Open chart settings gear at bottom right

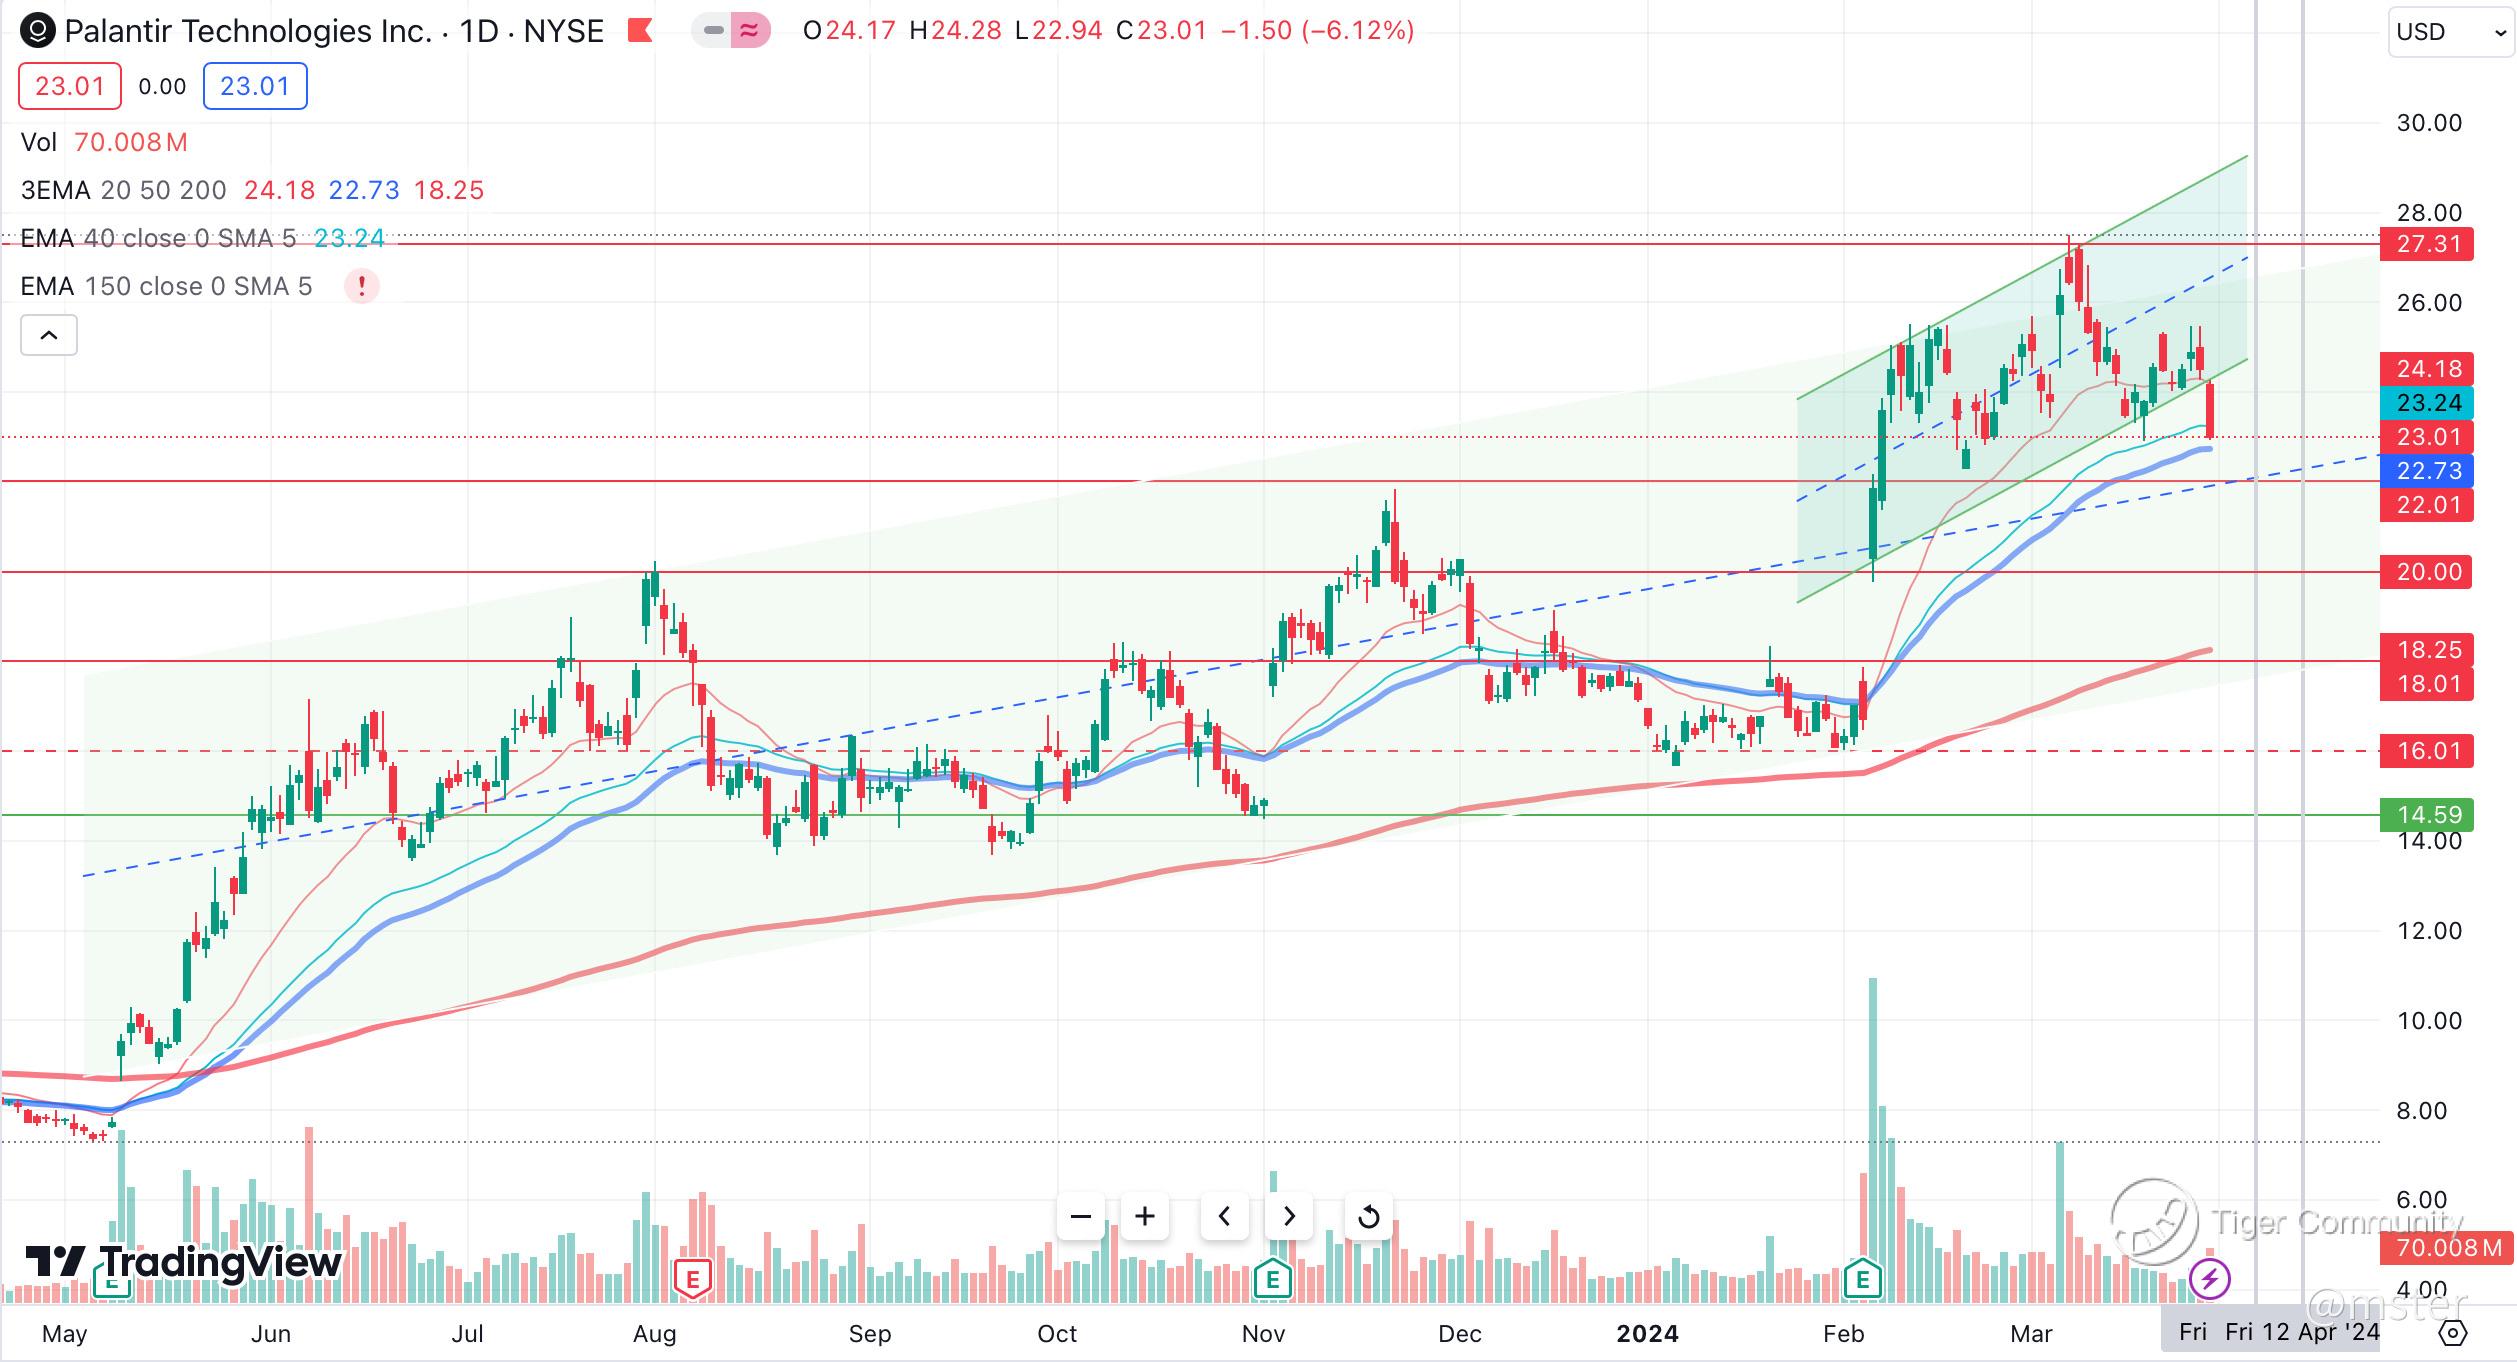[x=2453, y=1333]
